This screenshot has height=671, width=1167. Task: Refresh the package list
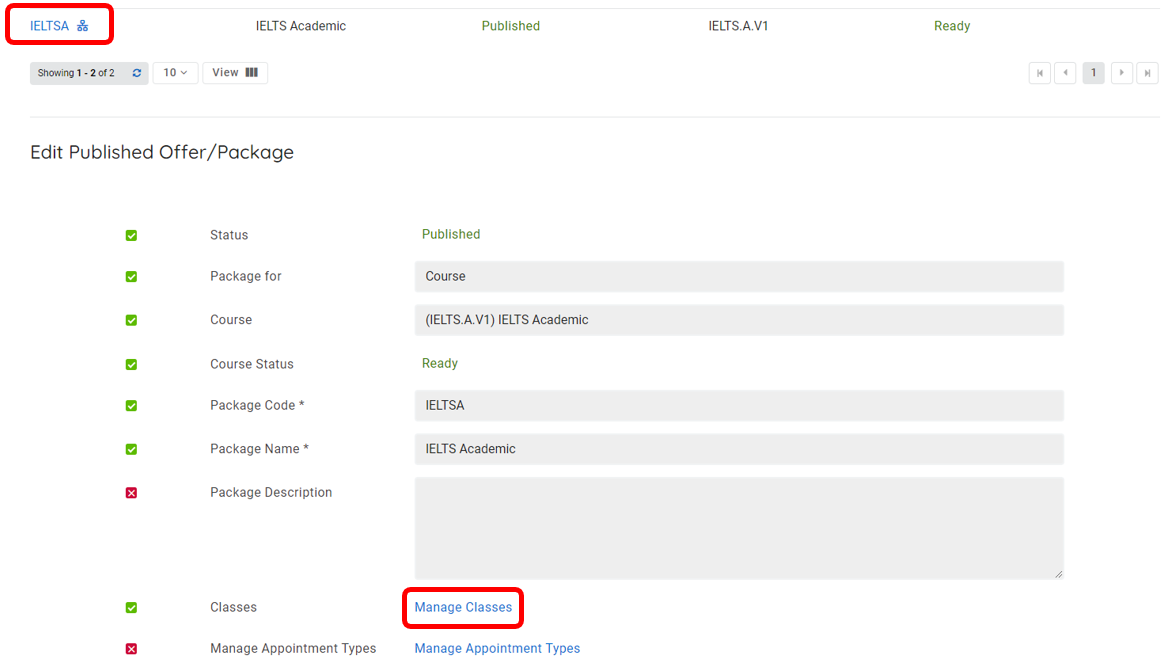coord(137,73)
